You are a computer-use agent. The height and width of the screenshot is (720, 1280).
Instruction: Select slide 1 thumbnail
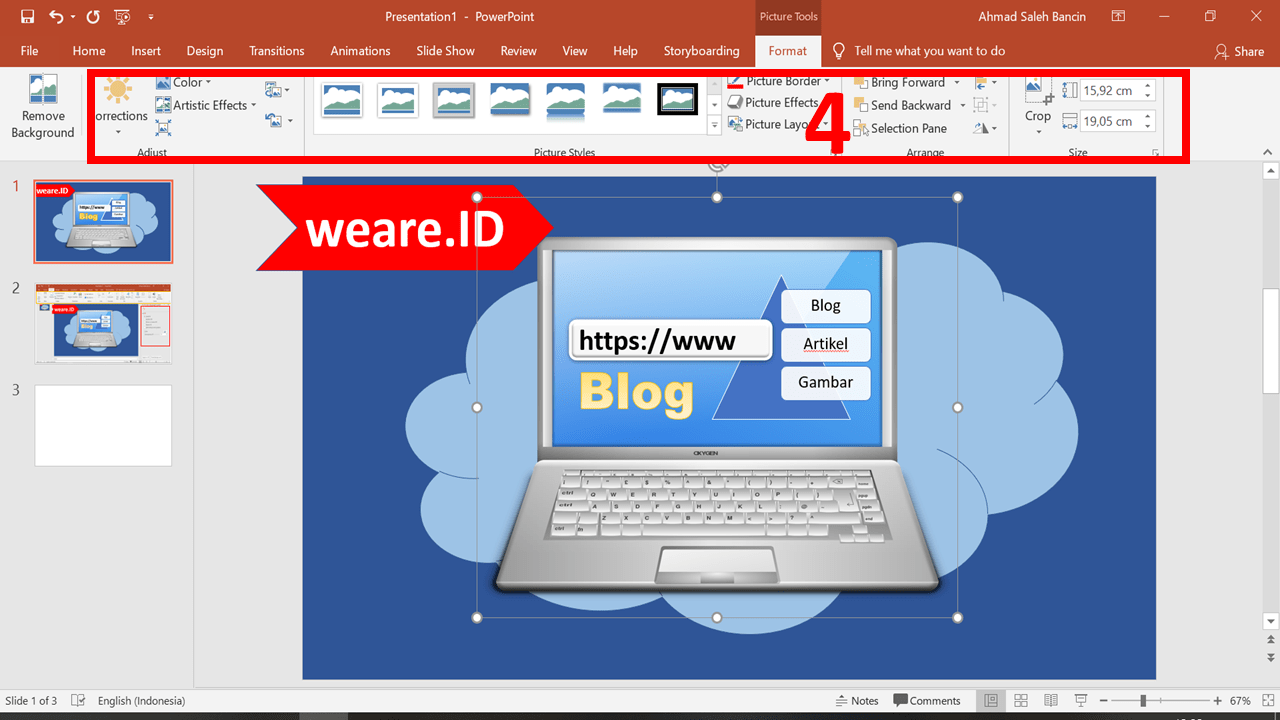[x=103, y=221]
